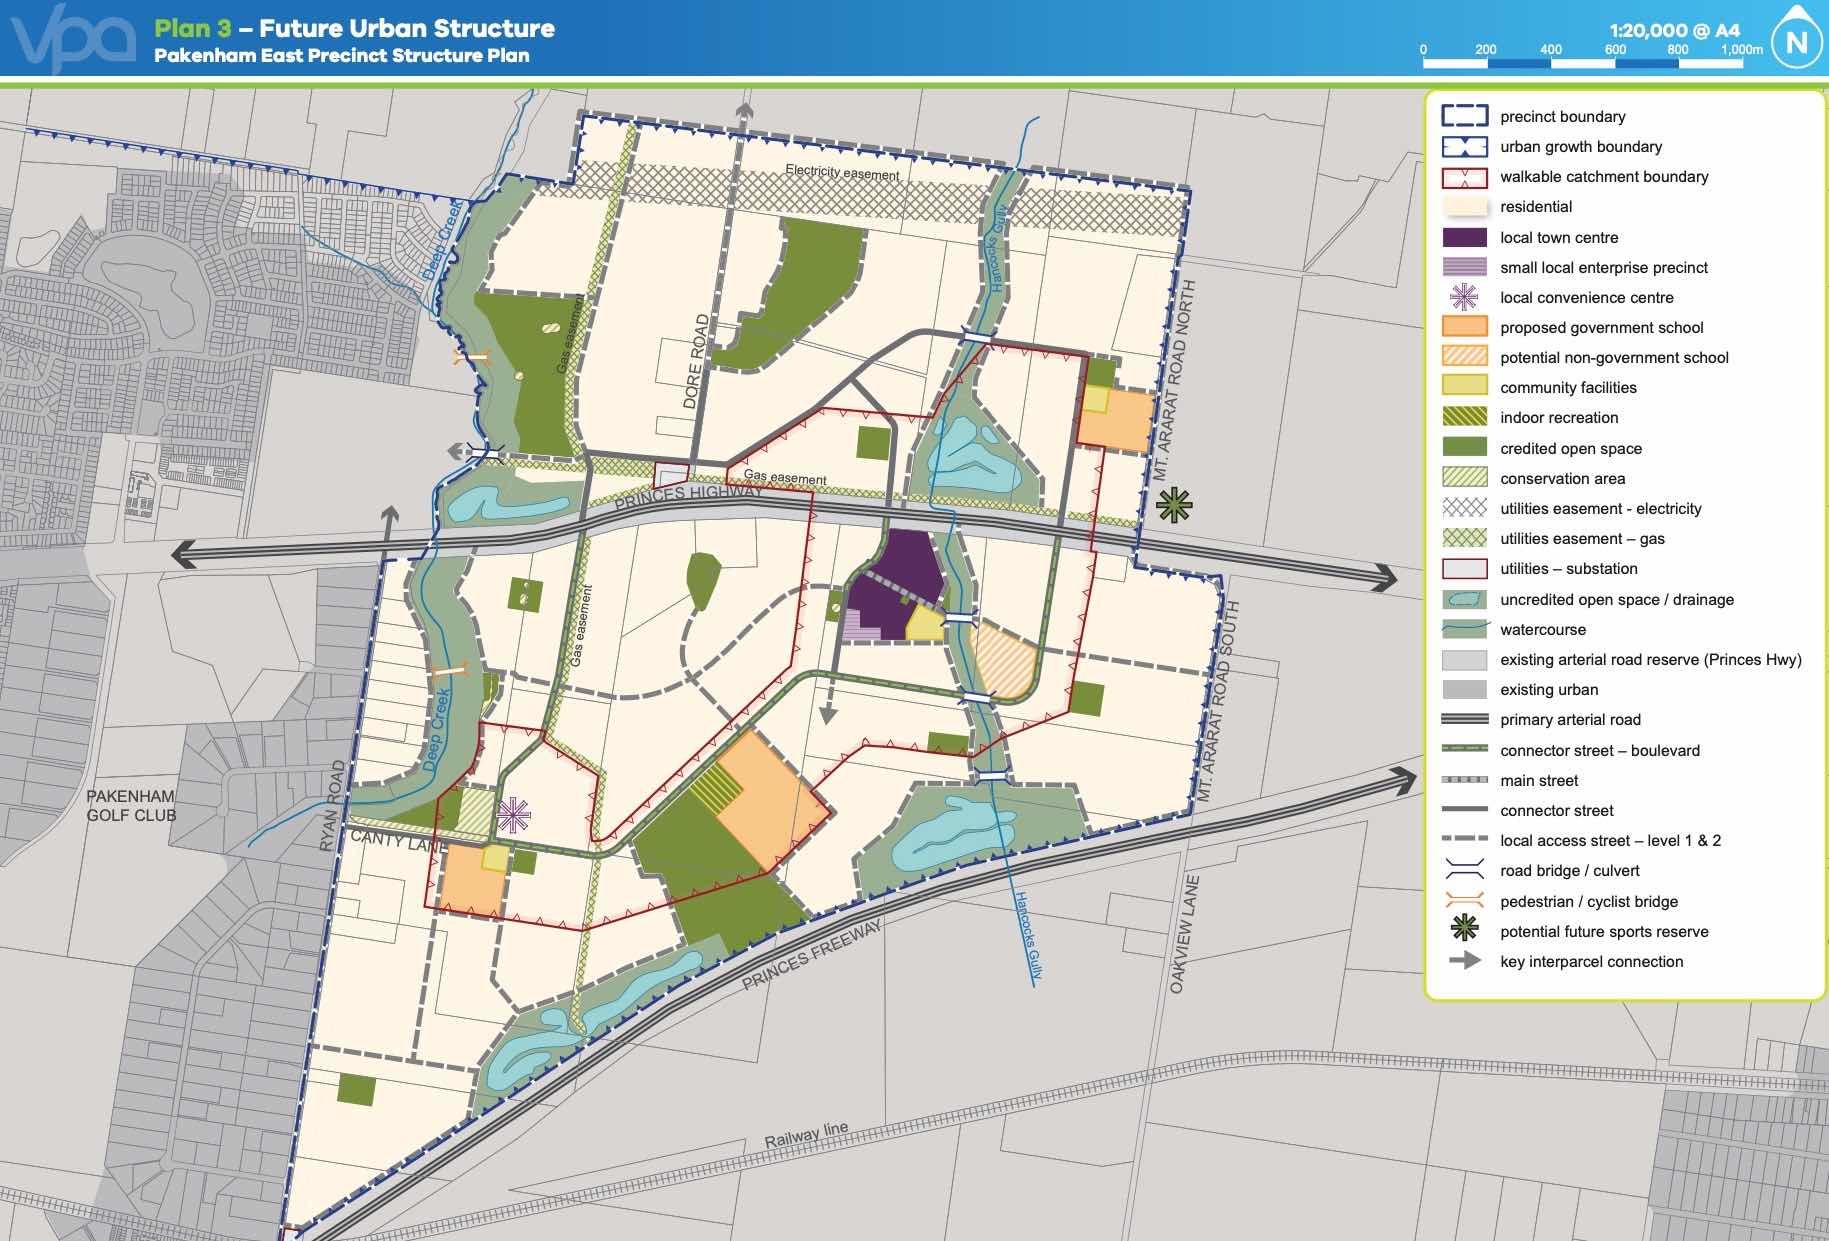Click the north compass indicator
Viewport: 1829px width, 1241px height.
coord(1798,42)
